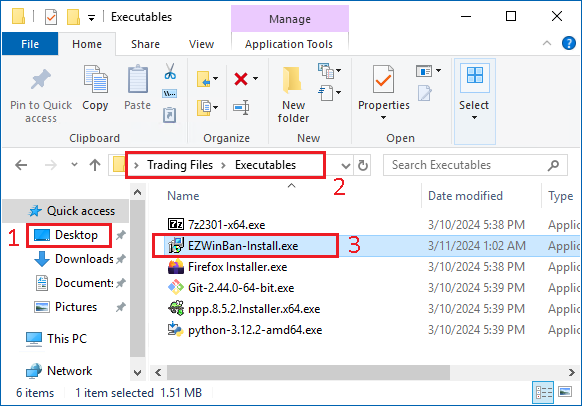This screenshot has height=406, width=582.
Task: Sort by the Type column header
Action: pos(561,196)
